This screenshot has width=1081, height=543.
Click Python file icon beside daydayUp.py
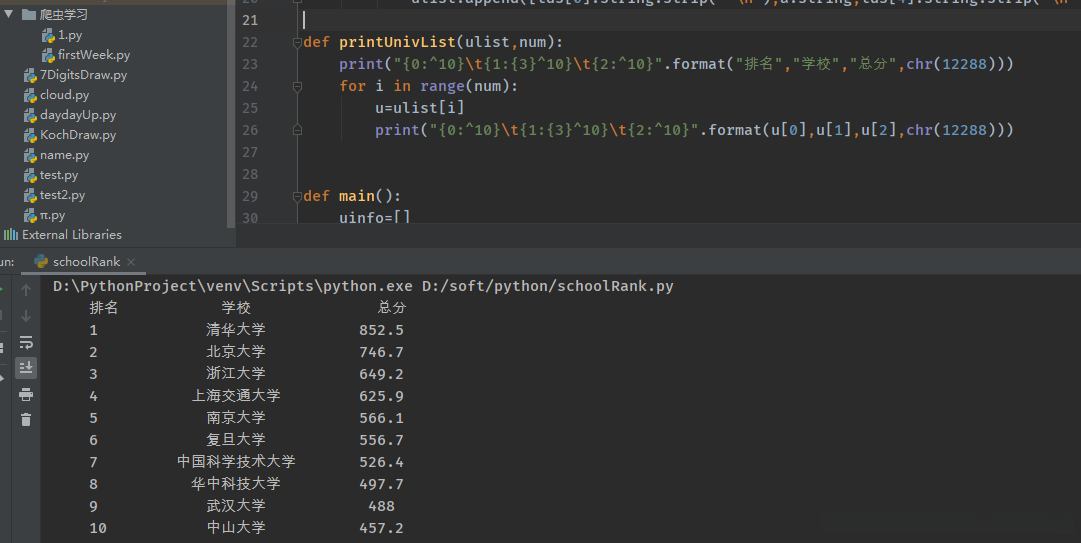(x=30, y=115)
